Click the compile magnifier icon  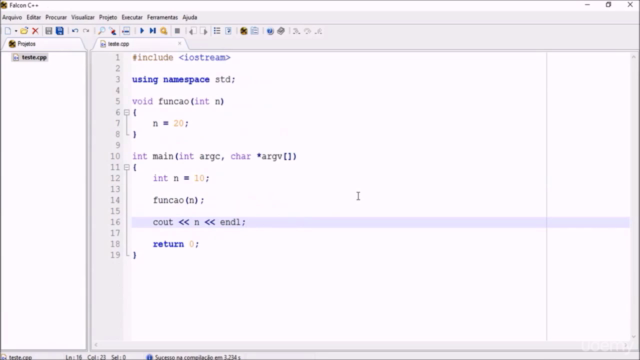point(164,31)
